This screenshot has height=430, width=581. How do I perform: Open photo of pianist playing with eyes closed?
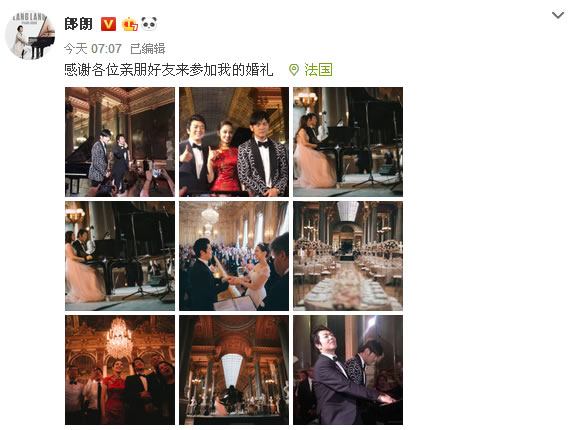348,370
